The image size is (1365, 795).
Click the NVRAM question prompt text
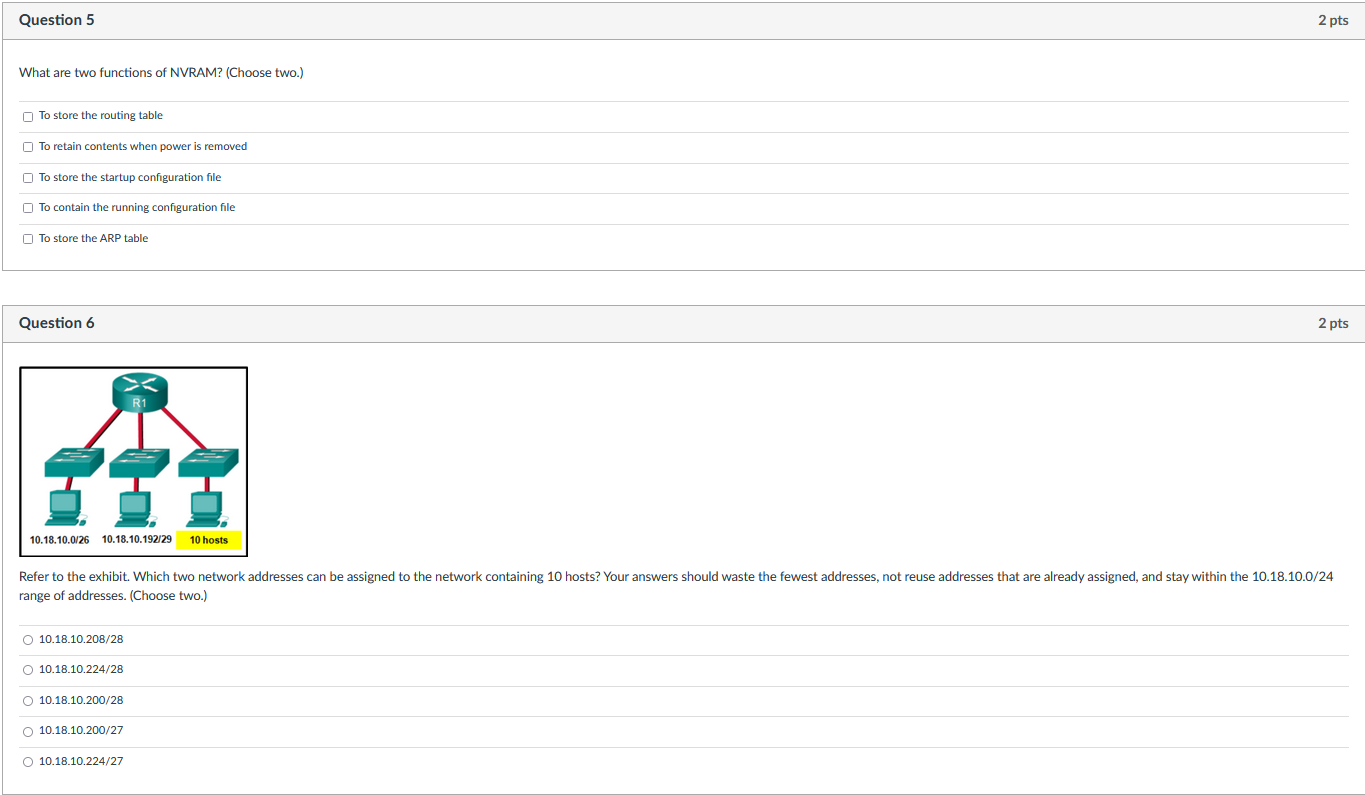[161, 73]
